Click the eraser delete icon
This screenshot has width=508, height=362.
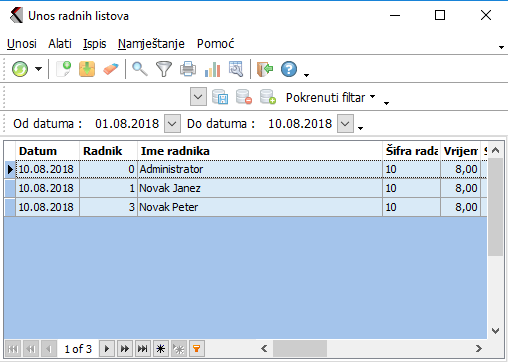[x=111, y=69]
